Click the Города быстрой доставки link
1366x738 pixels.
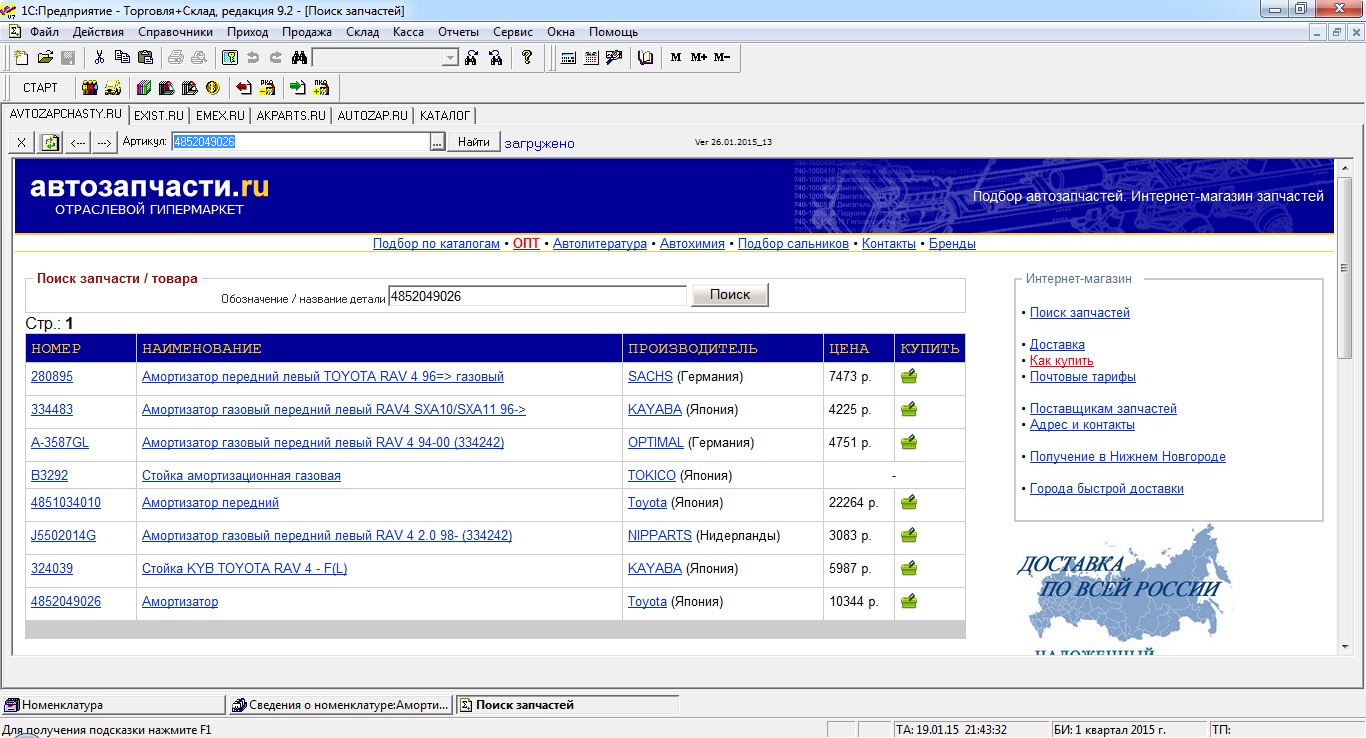(x=1107, y=489)
